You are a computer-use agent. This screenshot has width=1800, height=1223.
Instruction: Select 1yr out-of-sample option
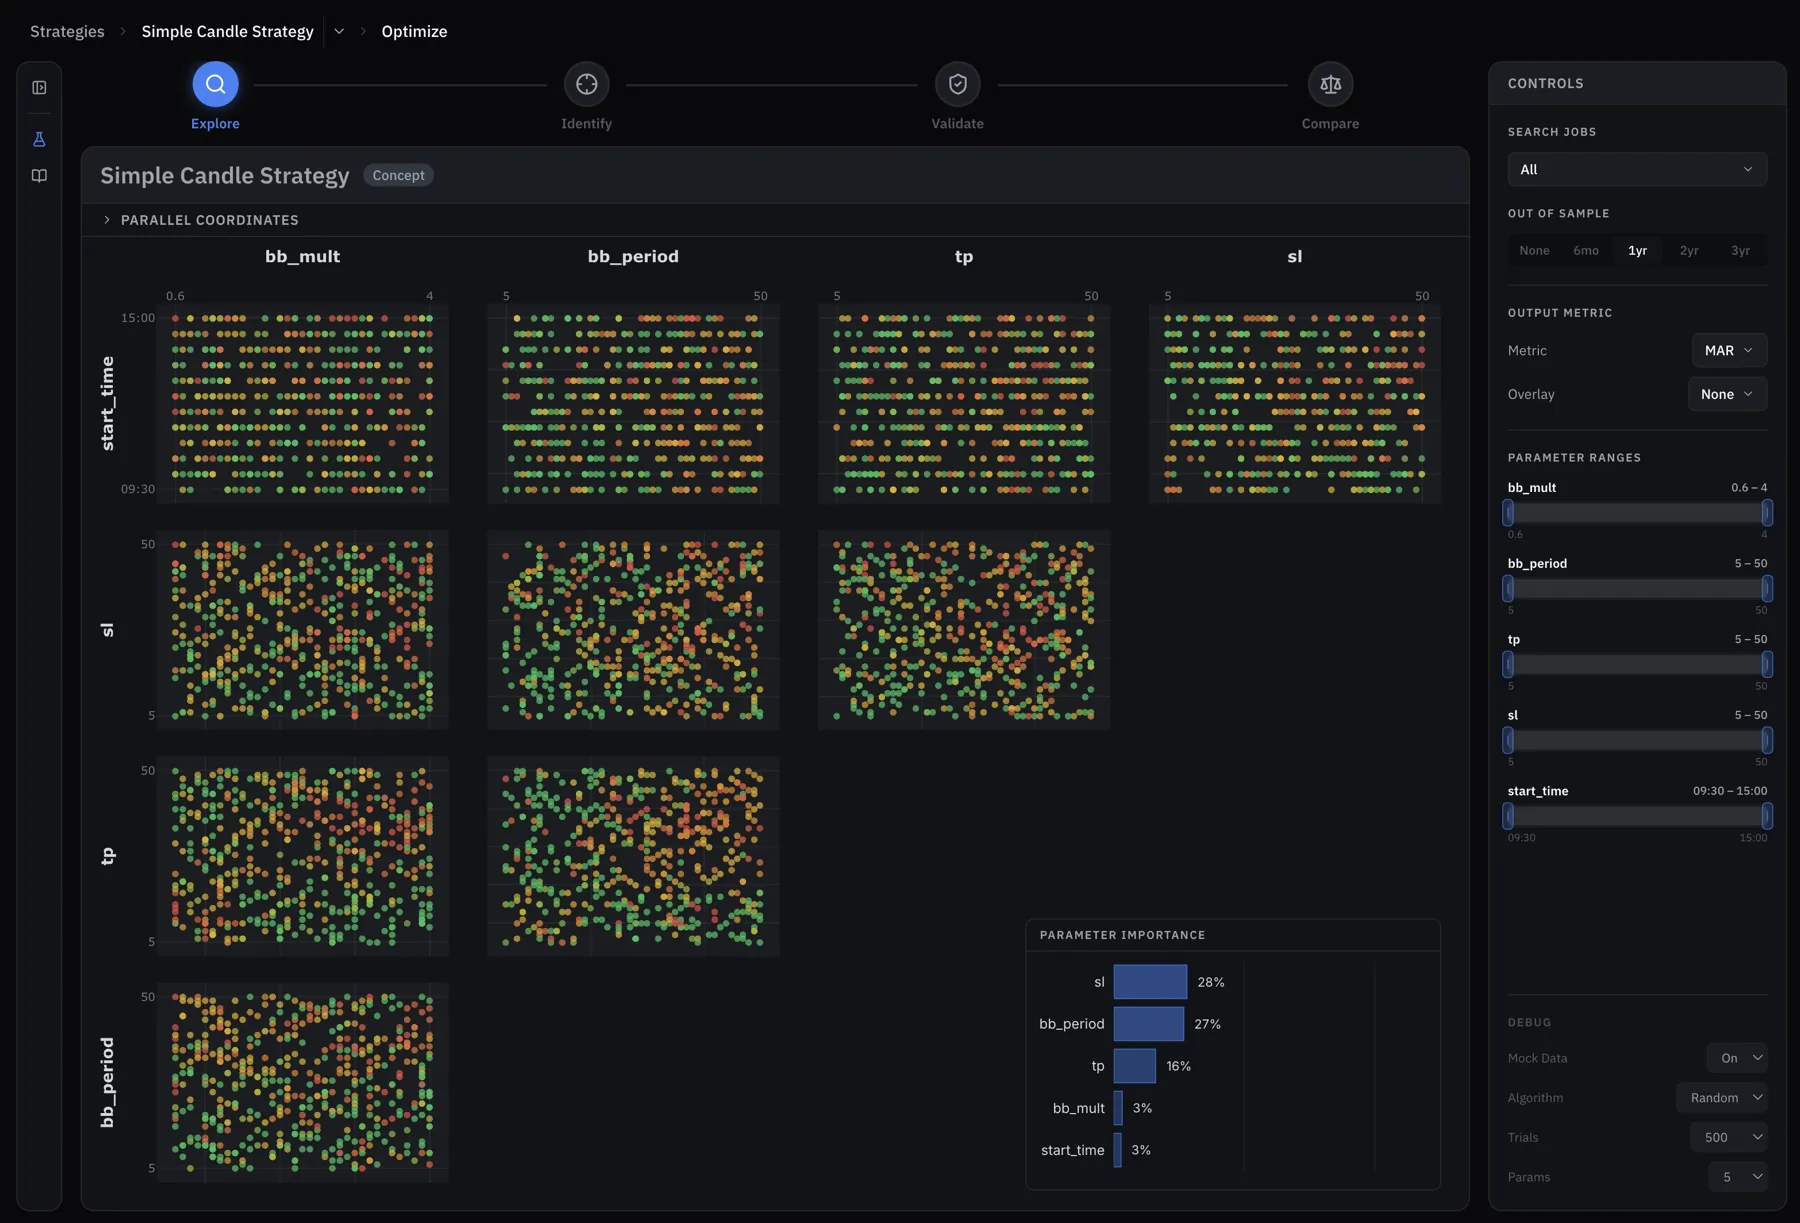tap(1637, 251)
